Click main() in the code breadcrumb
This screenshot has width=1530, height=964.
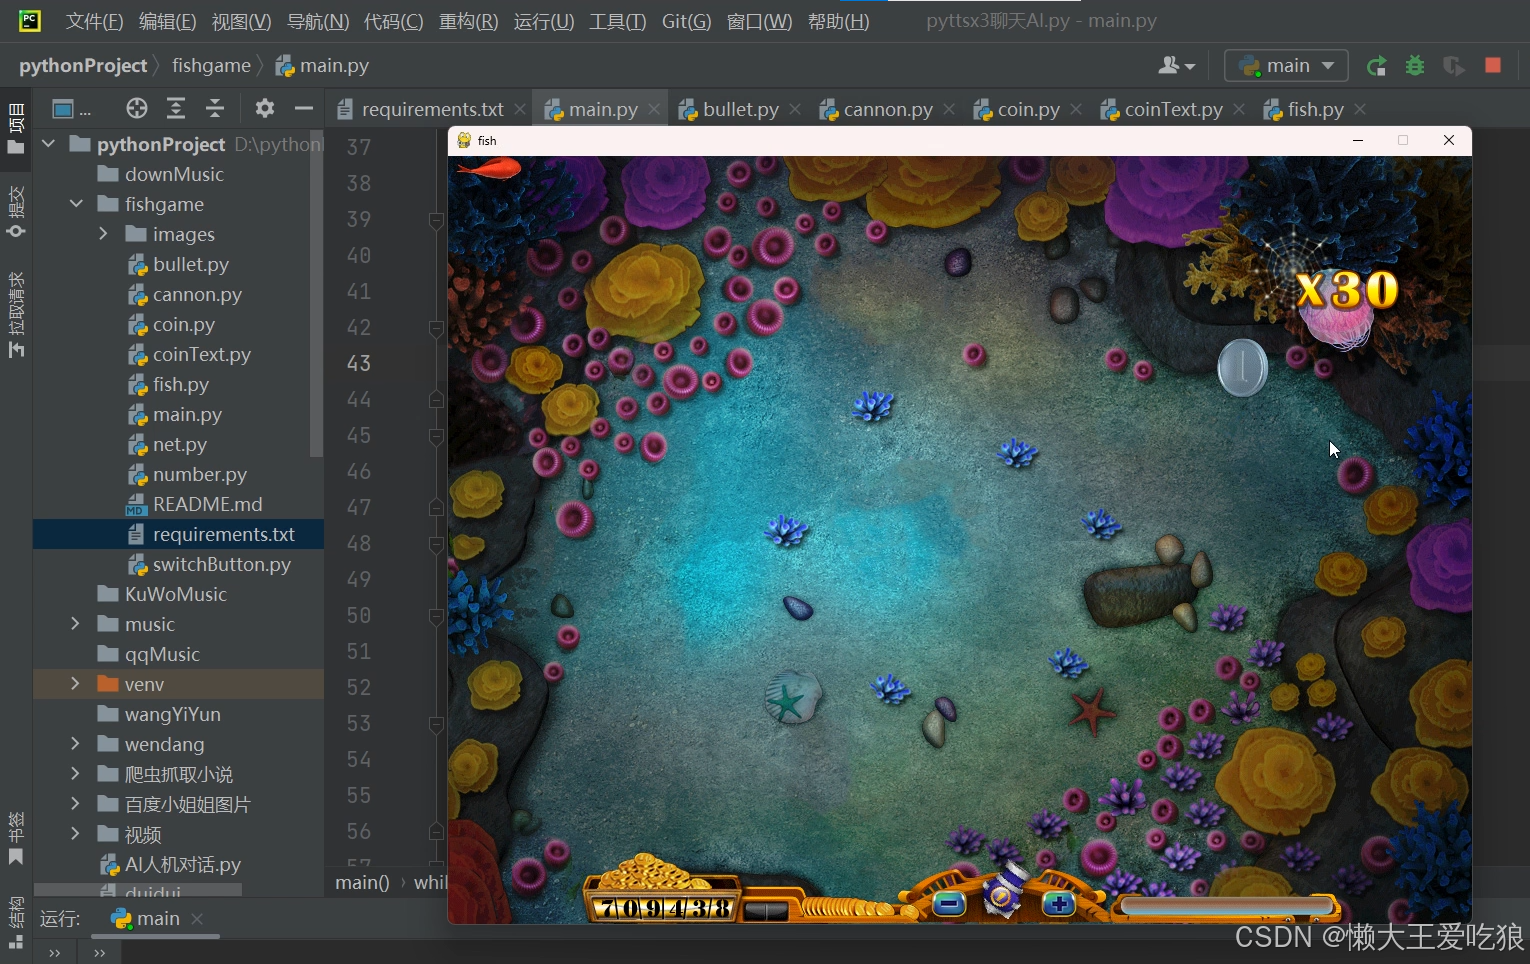pos(362,882)
